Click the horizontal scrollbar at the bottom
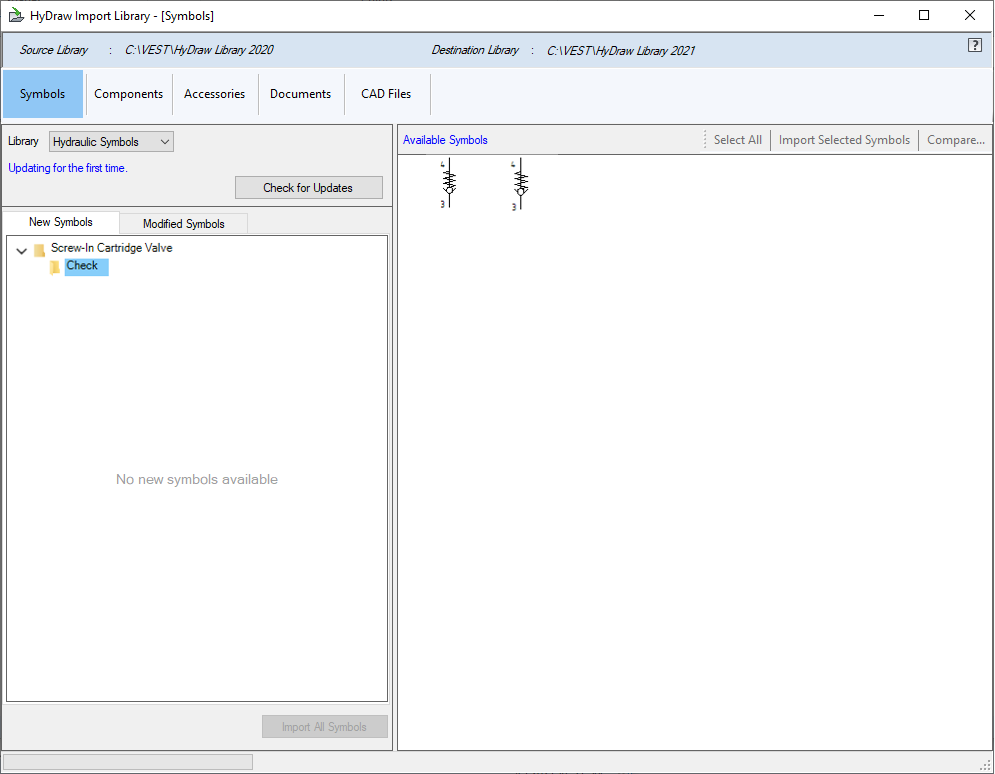The height and width of the screenshot is (774, 995). [127, 761]
